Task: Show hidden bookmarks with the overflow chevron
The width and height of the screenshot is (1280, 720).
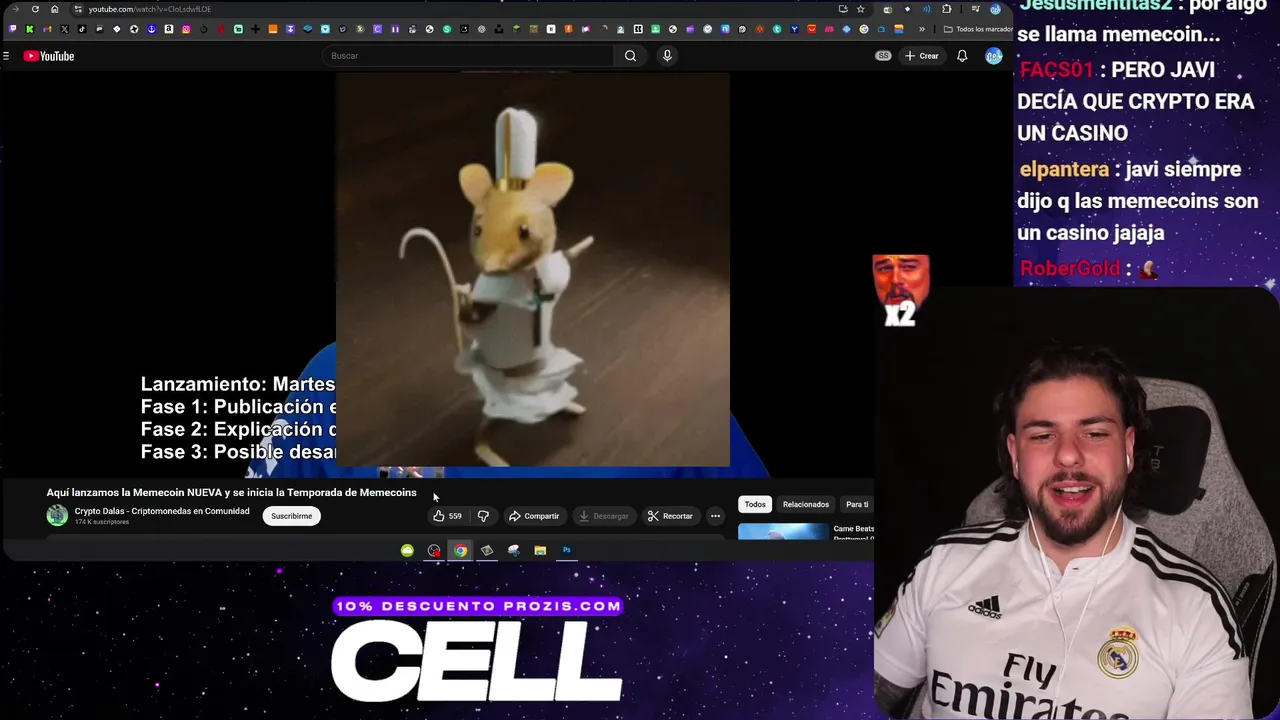Action: 922,29
